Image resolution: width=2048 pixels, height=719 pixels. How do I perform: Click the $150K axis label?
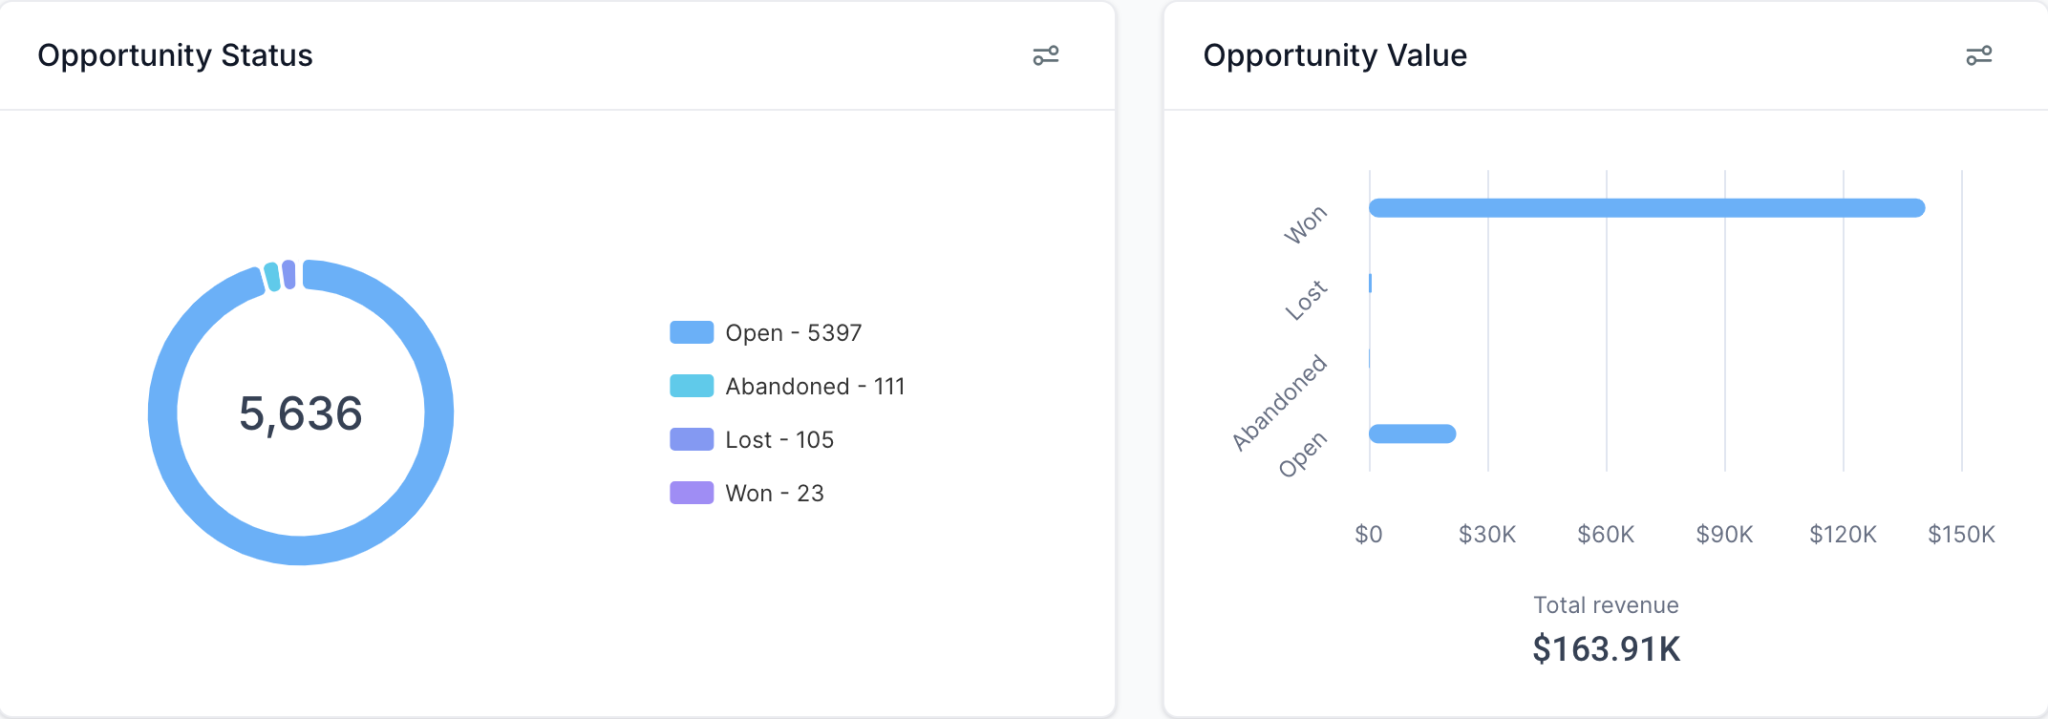pyautogui.click(x=1960, y=535)
